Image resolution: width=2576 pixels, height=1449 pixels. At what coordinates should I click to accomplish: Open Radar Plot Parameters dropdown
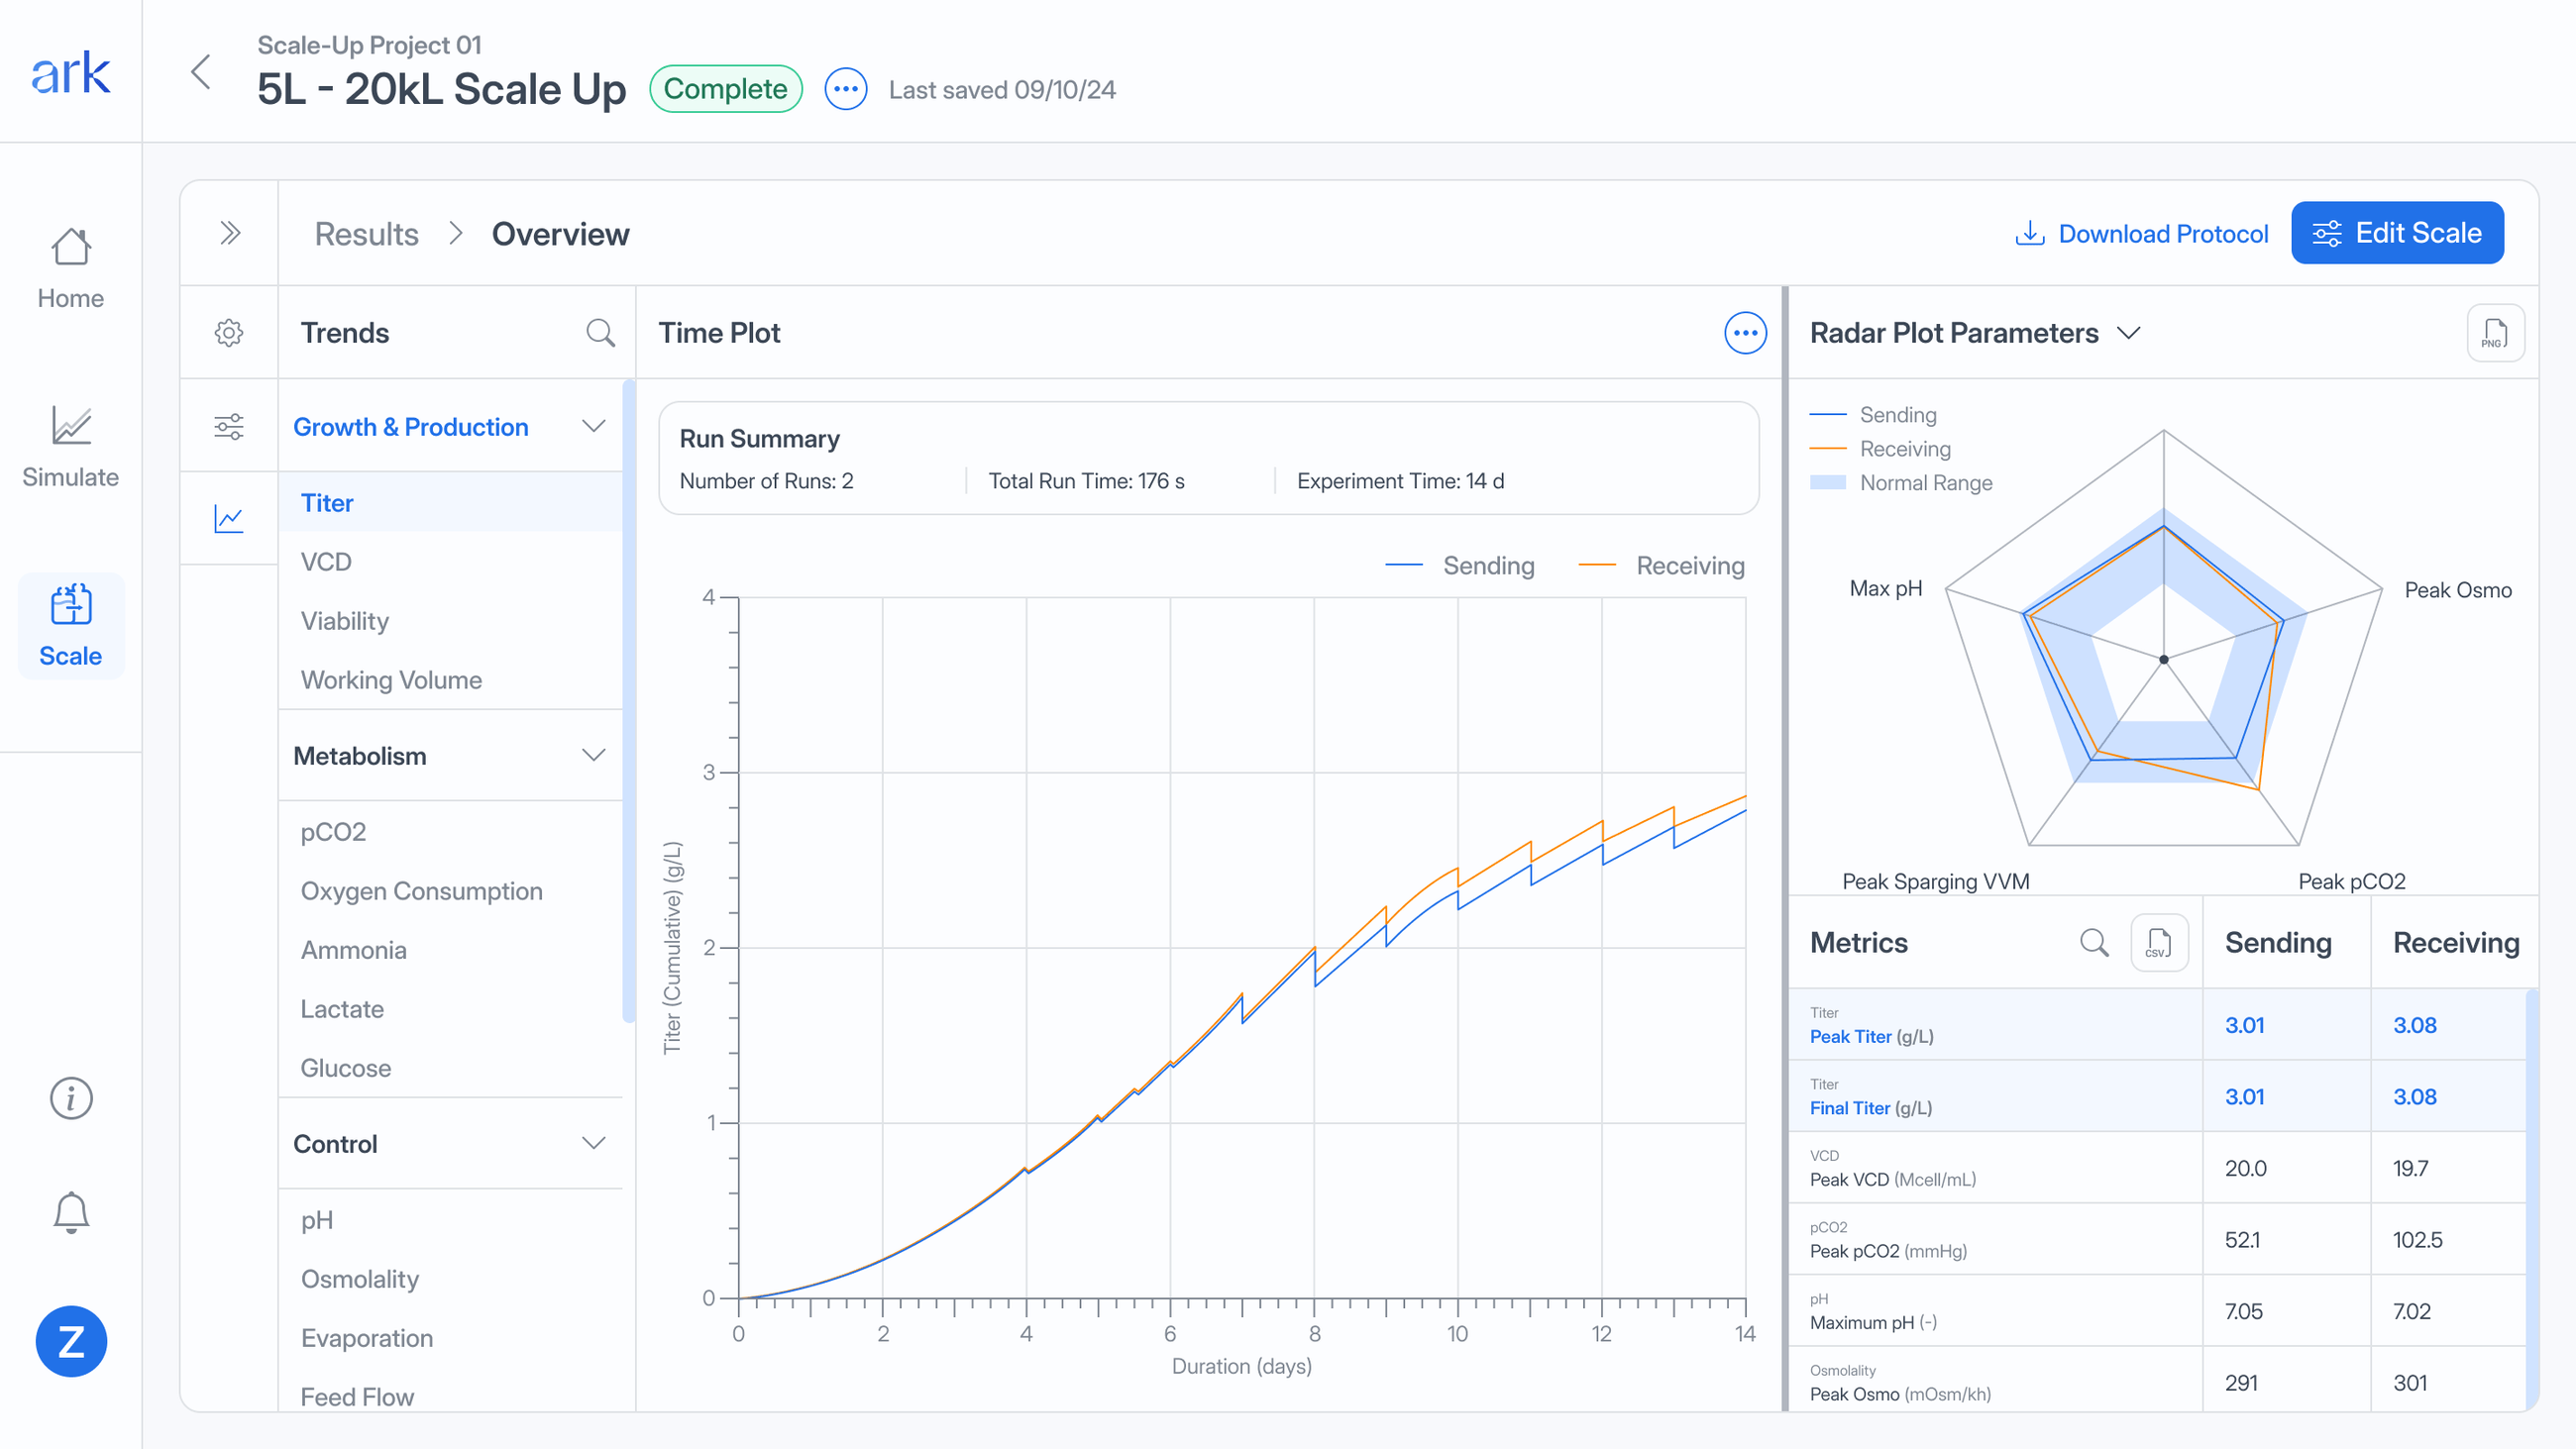2129,333
